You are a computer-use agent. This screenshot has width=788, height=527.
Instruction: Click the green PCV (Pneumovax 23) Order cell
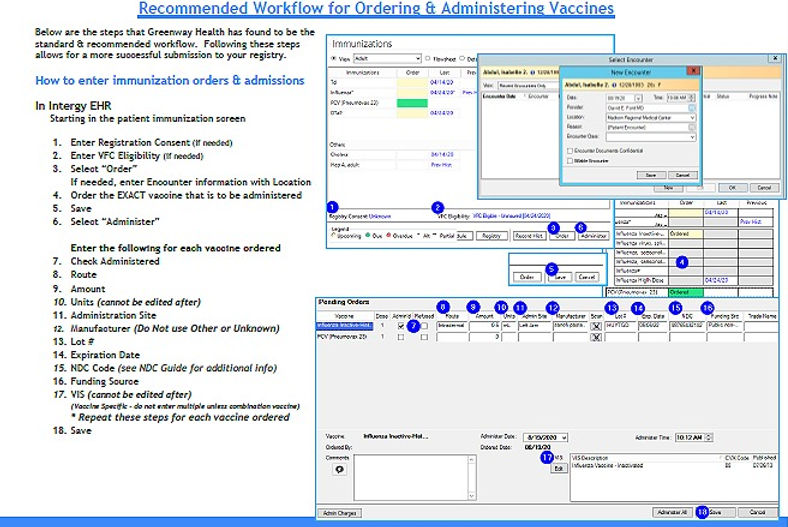[412, 103]
